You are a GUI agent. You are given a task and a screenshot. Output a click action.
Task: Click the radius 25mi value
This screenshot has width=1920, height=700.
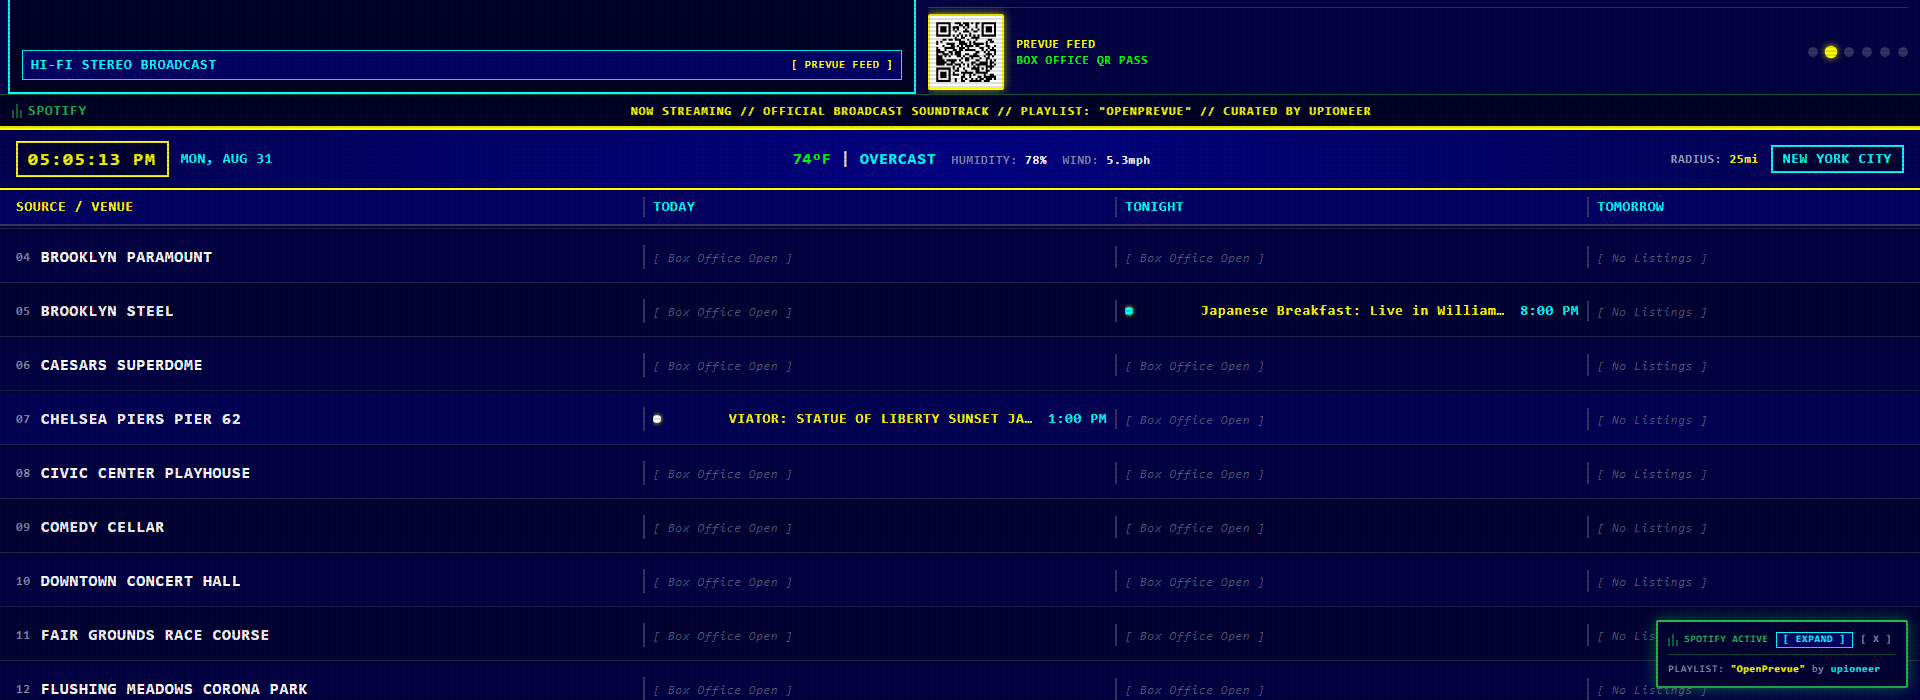[x=1743, y=159]
